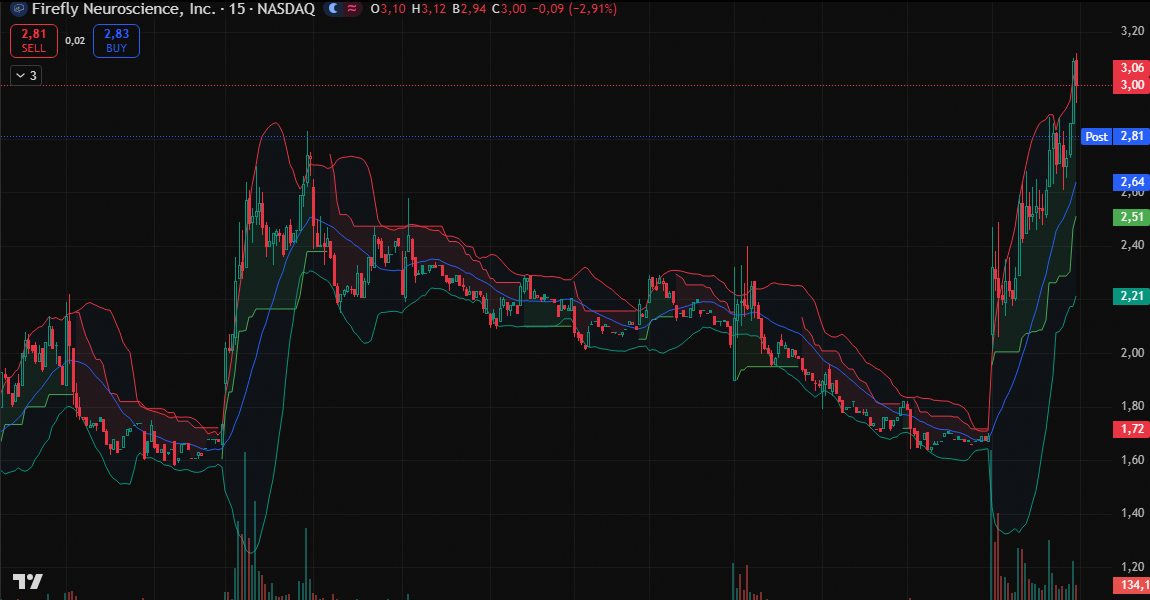Click the green 2,51 indicator price label
This screenshot has width=1150, height=600.
(1132, 217)
